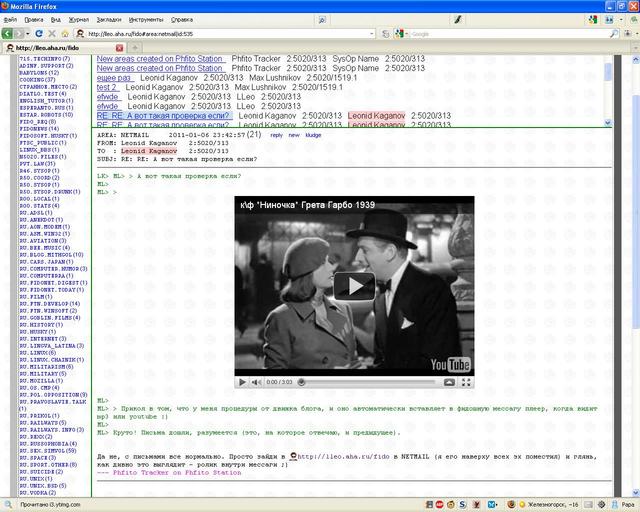This screenshot has width=640, height=512.
Task: Mute the YouTube player volume
Action: point(256,382)
